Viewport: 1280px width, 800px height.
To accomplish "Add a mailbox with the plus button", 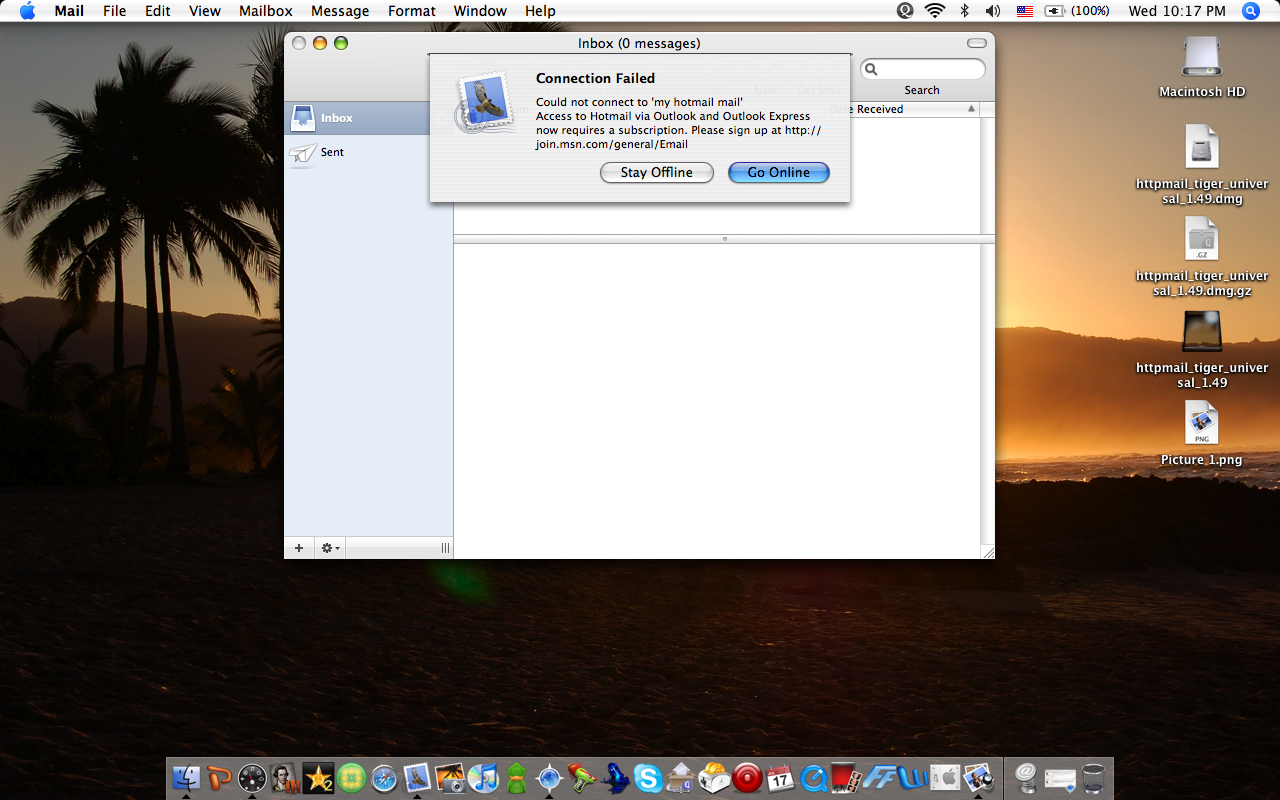I will [298, 548].
